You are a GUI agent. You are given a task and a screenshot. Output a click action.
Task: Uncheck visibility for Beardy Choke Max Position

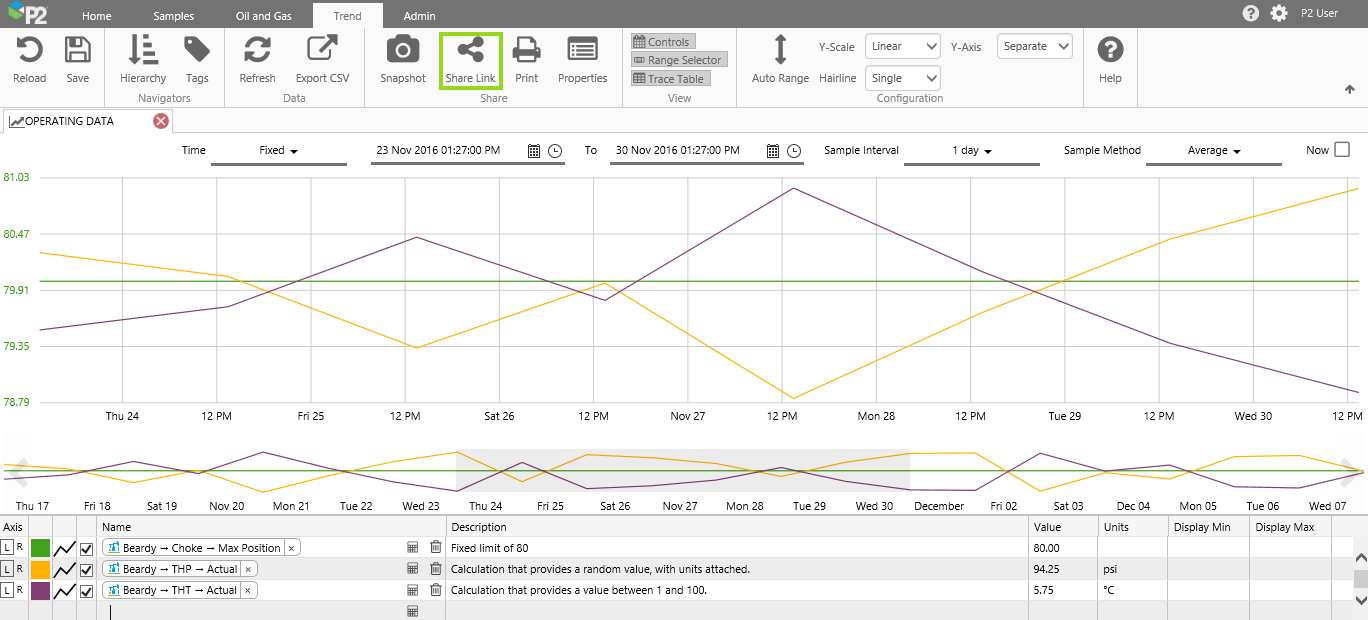[86, 548]
